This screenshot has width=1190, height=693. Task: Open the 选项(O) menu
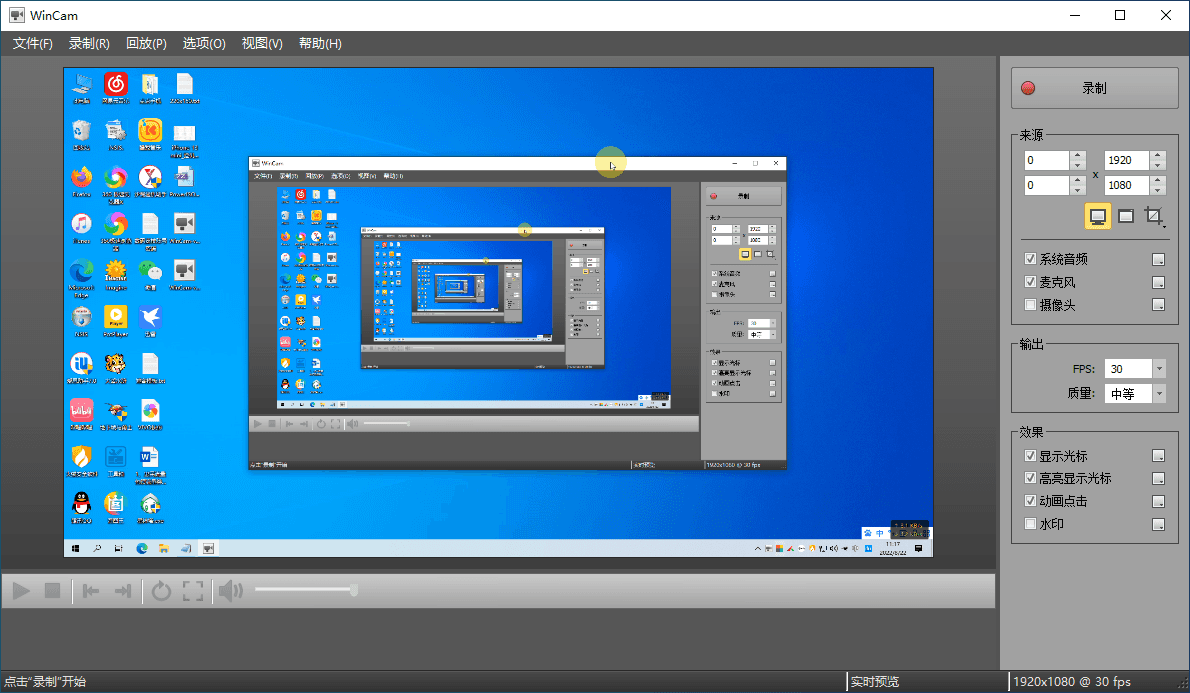click(204, 44)
